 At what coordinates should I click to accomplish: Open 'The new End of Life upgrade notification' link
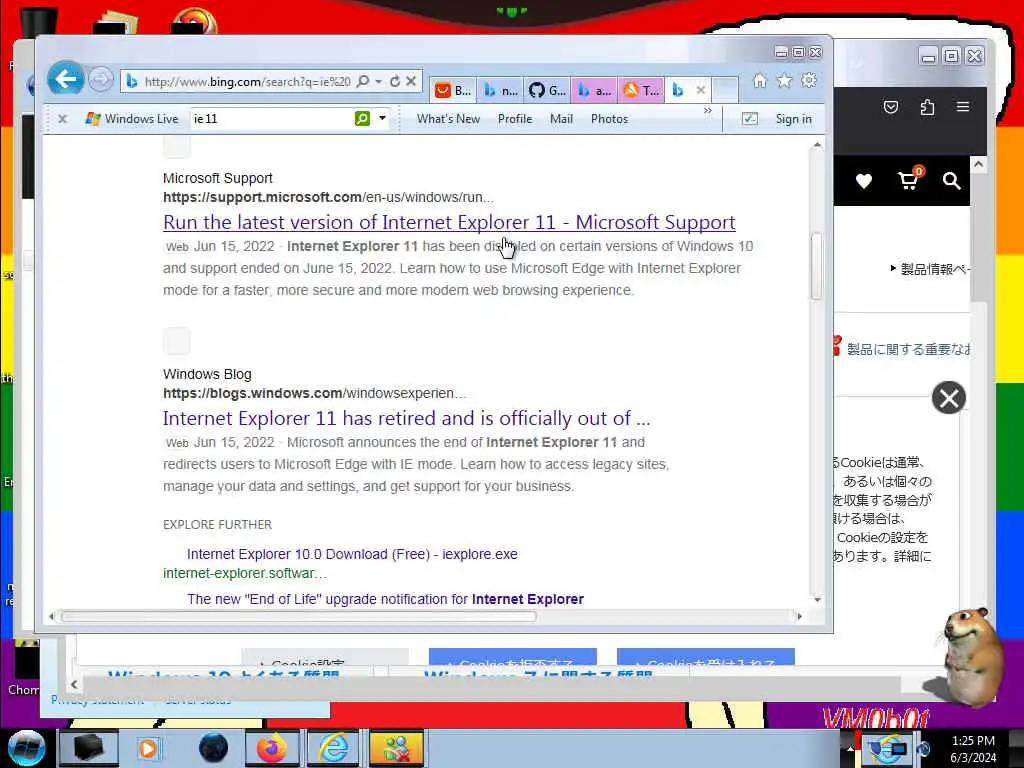click(x=385, y=600)
